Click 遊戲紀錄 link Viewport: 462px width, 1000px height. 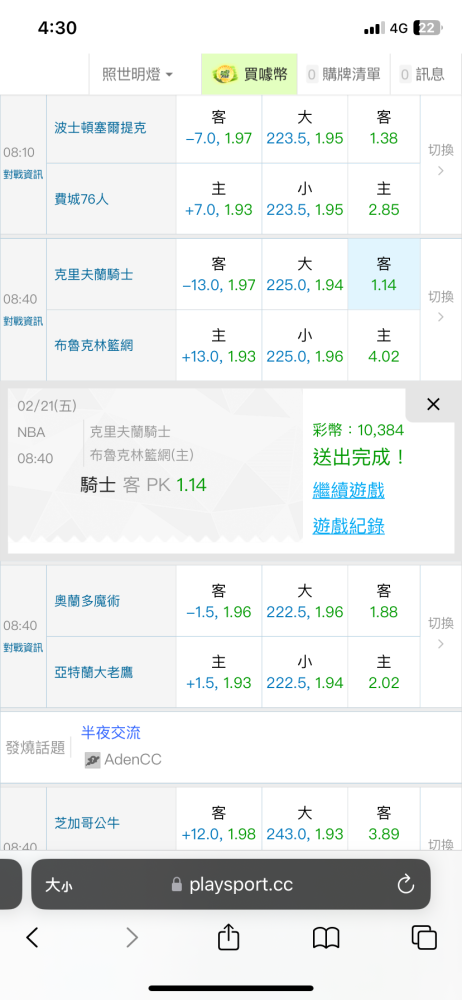coord(348,526)
